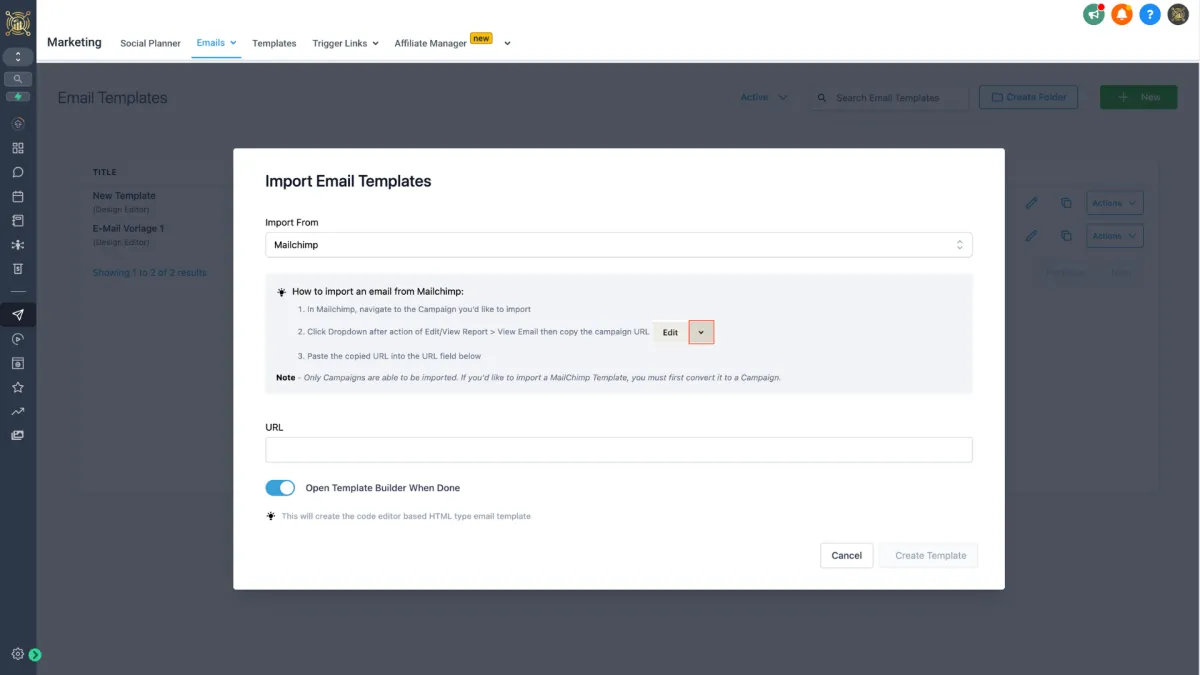Open the Automation play-circle icon in sidebar
This screenshot has width=1200, height=675.
click(x=18, y=339)
